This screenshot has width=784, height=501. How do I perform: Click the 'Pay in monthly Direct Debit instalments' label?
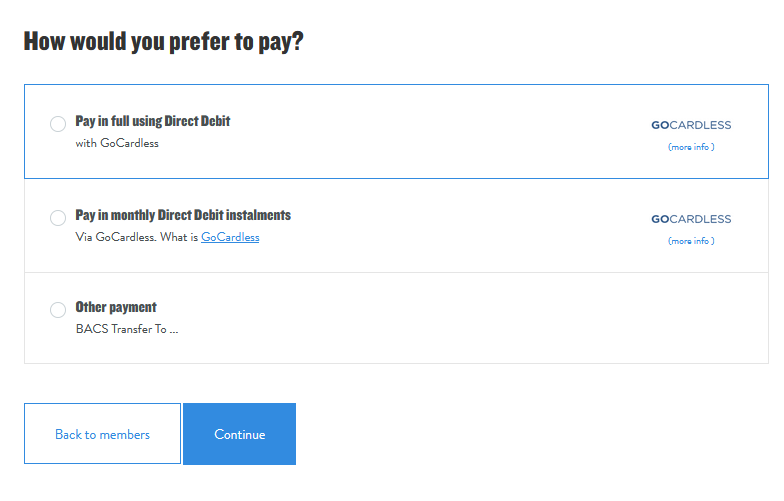(183, 215)
